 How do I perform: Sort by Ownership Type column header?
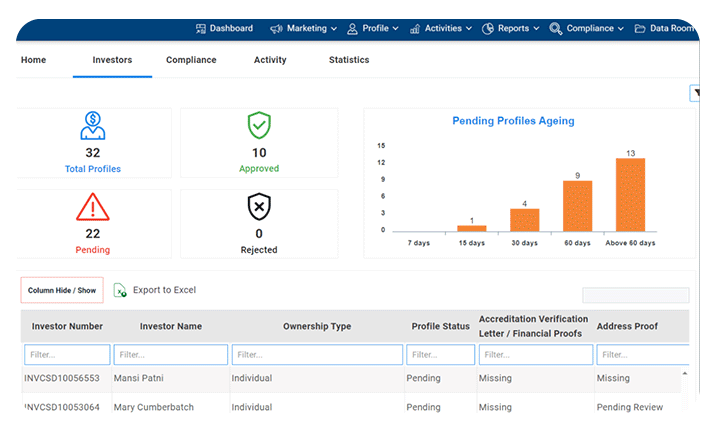tap(317, 326)
